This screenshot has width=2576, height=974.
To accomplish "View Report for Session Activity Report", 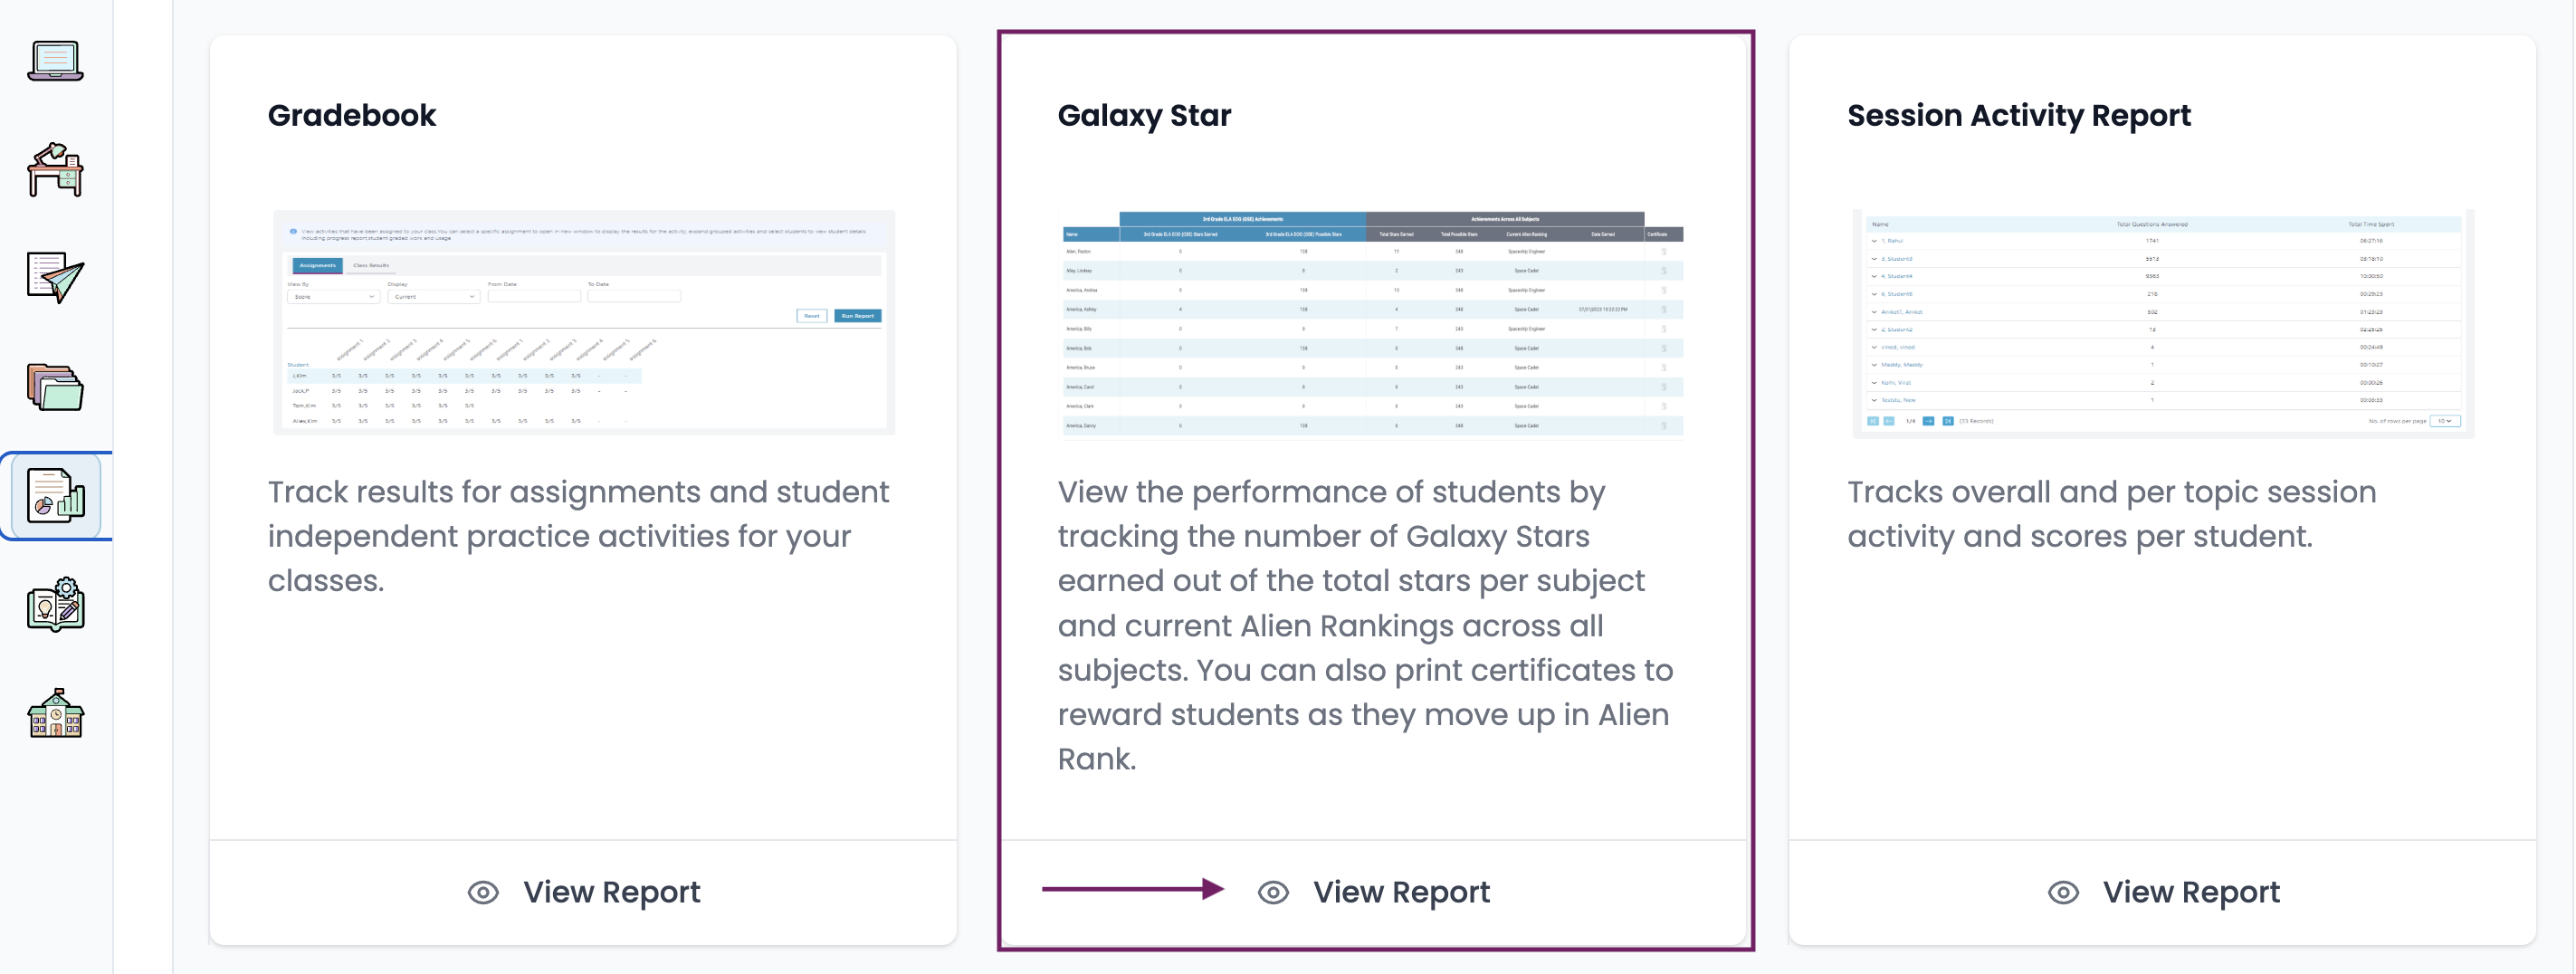I will (2191, 892).
